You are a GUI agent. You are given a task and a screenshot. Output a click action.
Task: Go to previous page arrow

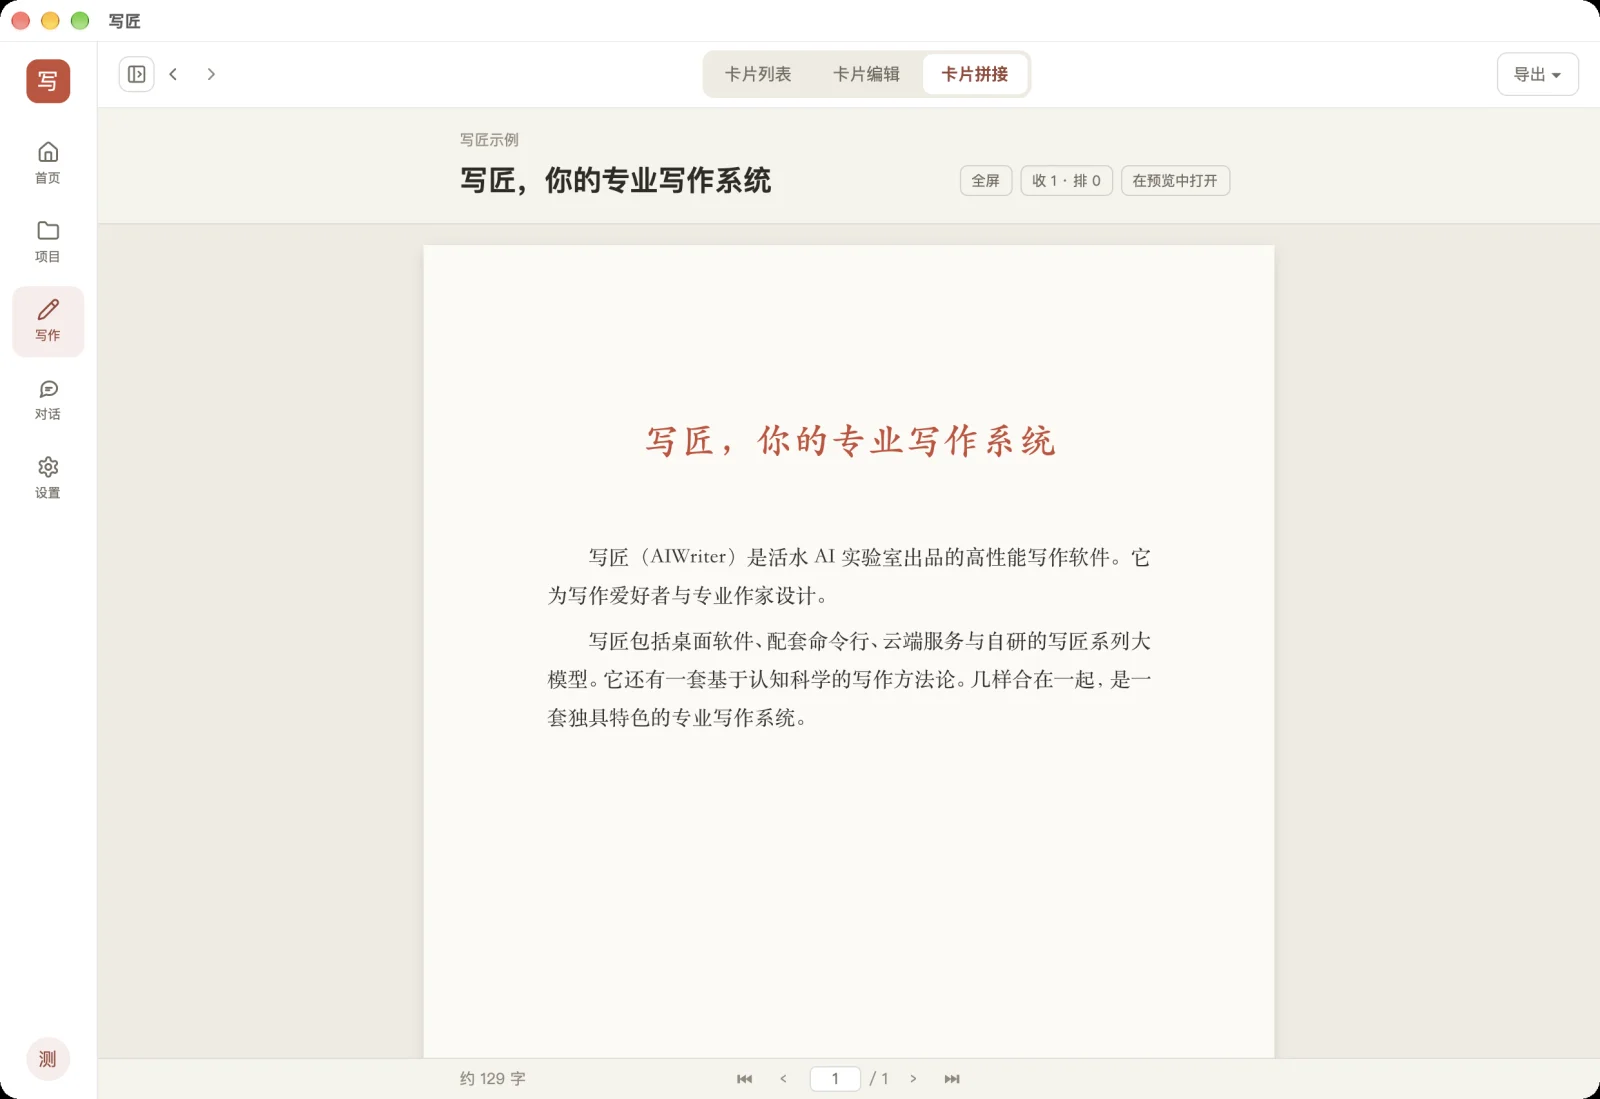[x=783, y=1079]
